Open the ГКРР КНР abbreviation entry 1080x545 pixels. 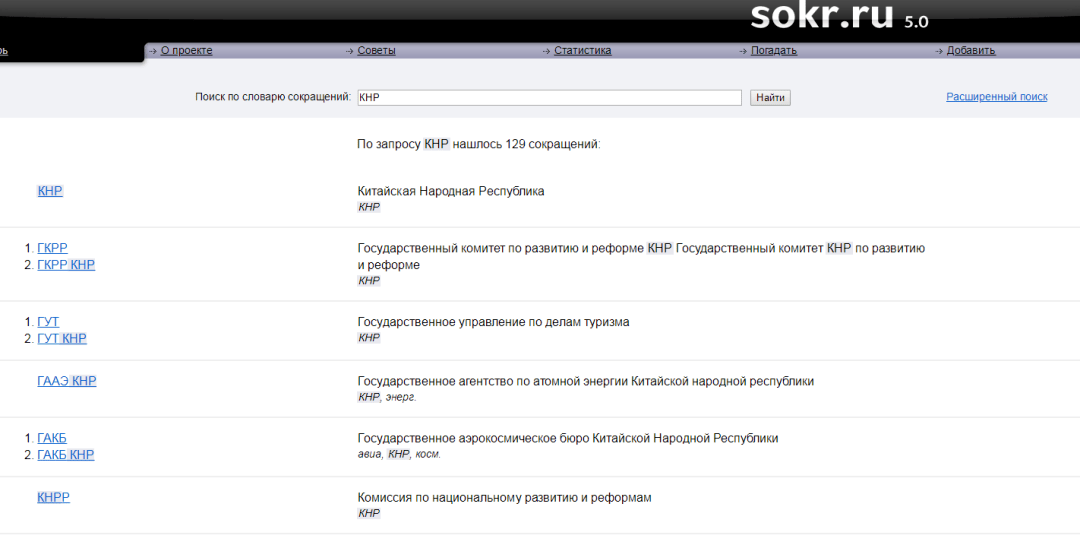click(x=66, y=265)
